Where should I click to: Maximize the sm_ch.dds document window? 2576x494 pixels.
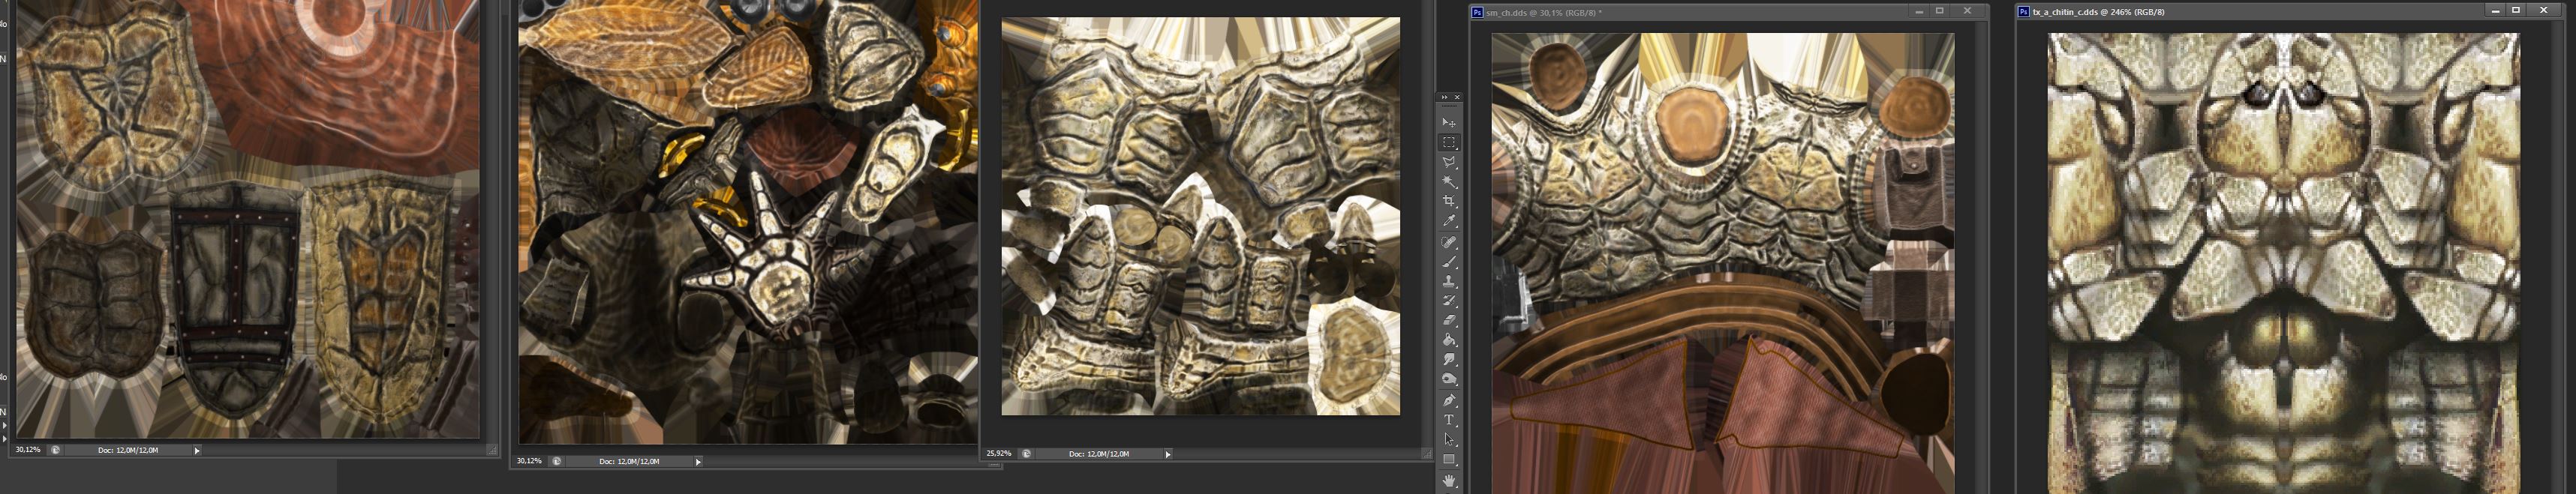tap(1939, 11)
